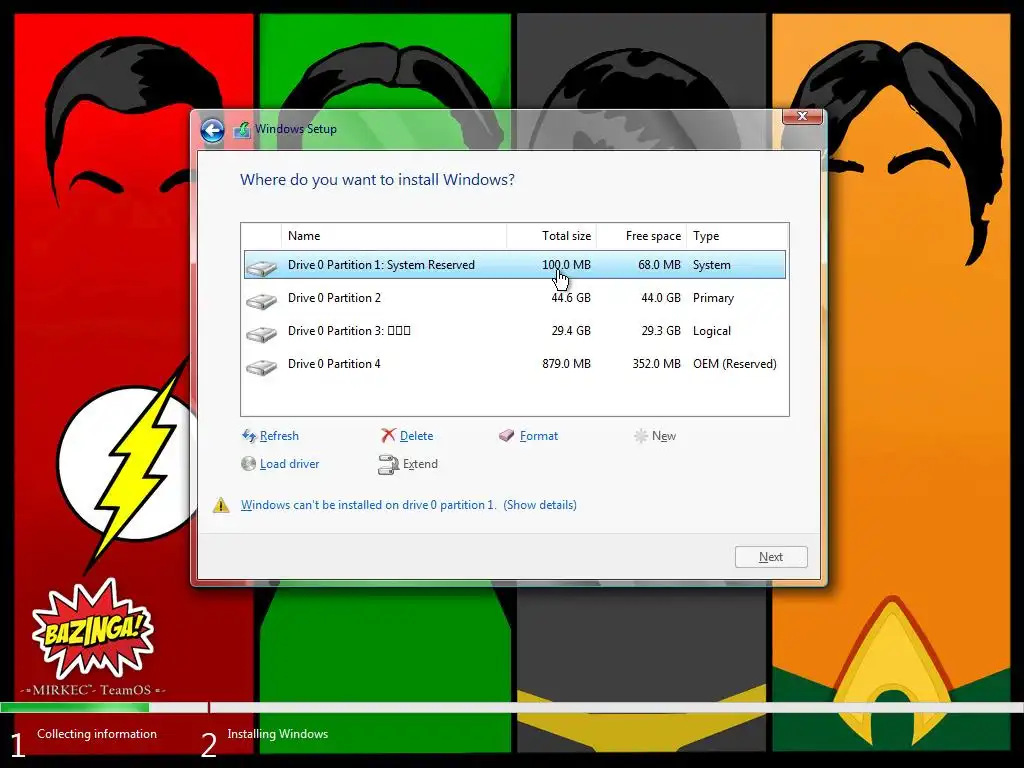Click the red X Delete icon
This screenshot has width=1024, height=768.
click(x=389, y=435)
